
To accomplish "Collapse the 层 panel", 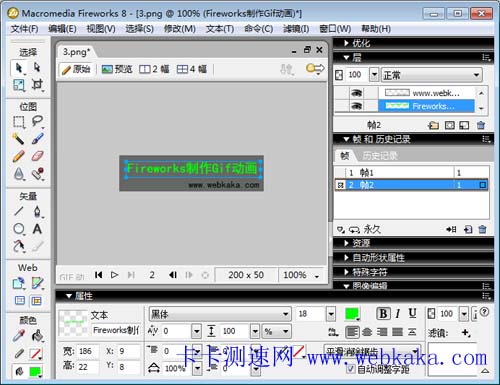I will click(346, 58).
